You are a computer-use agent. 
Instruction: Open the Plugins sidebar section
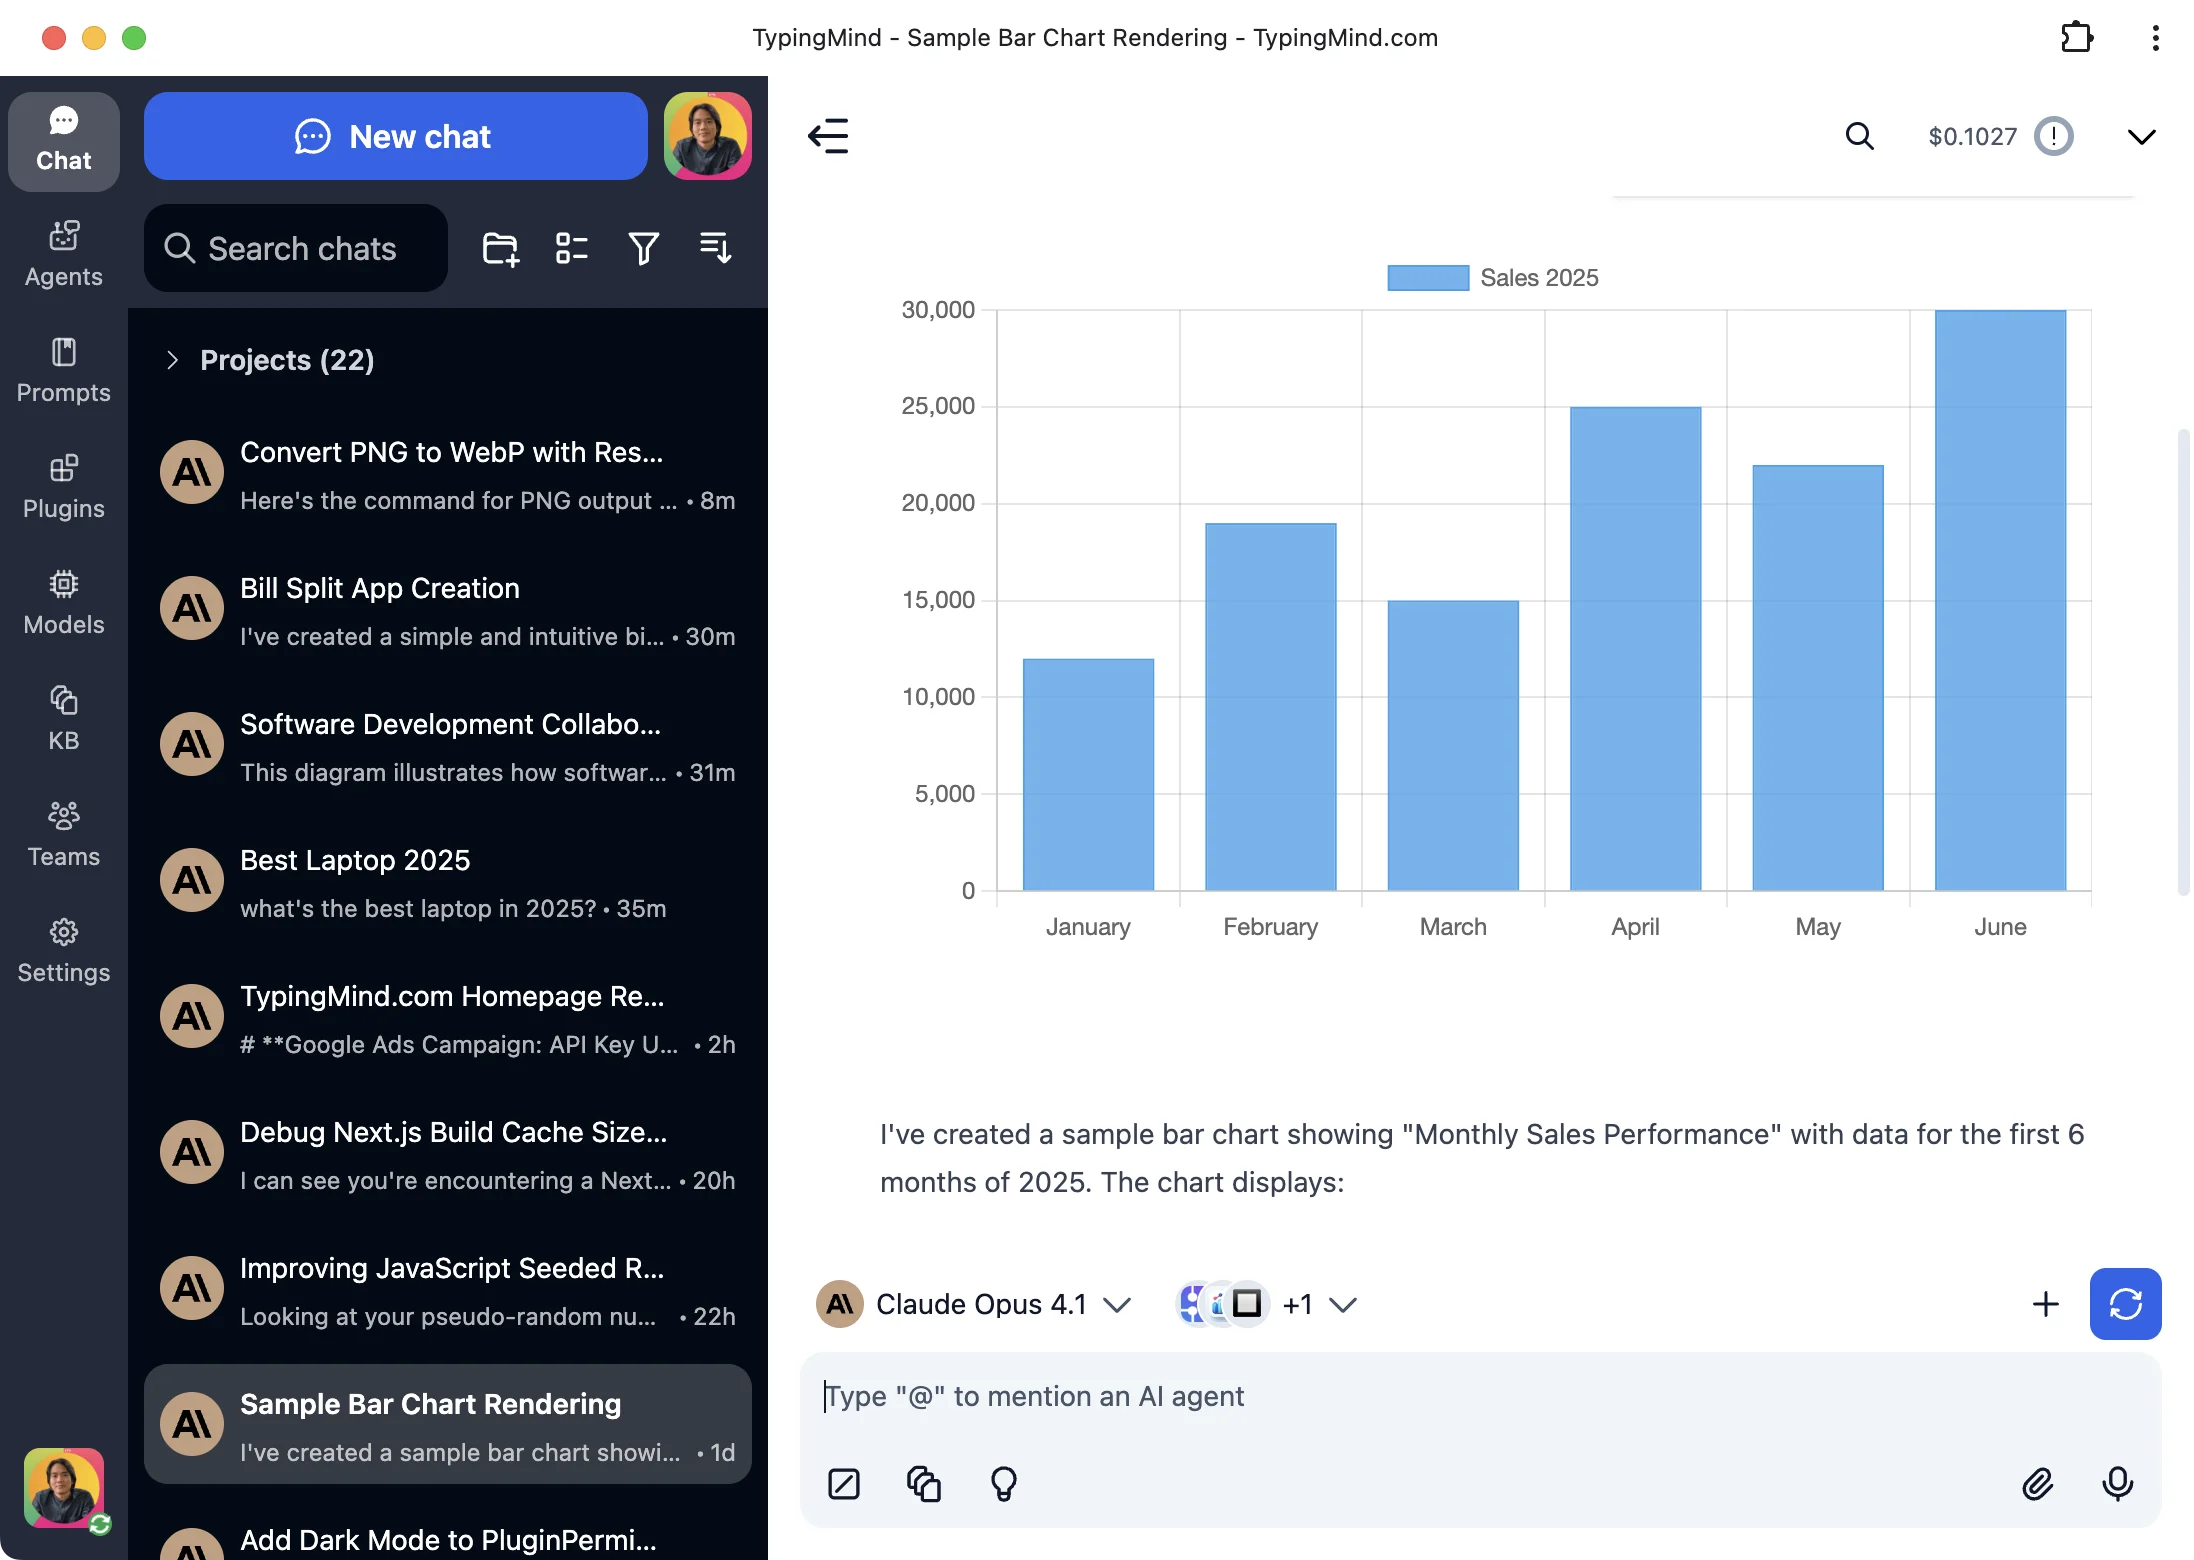tap(63, 487)
